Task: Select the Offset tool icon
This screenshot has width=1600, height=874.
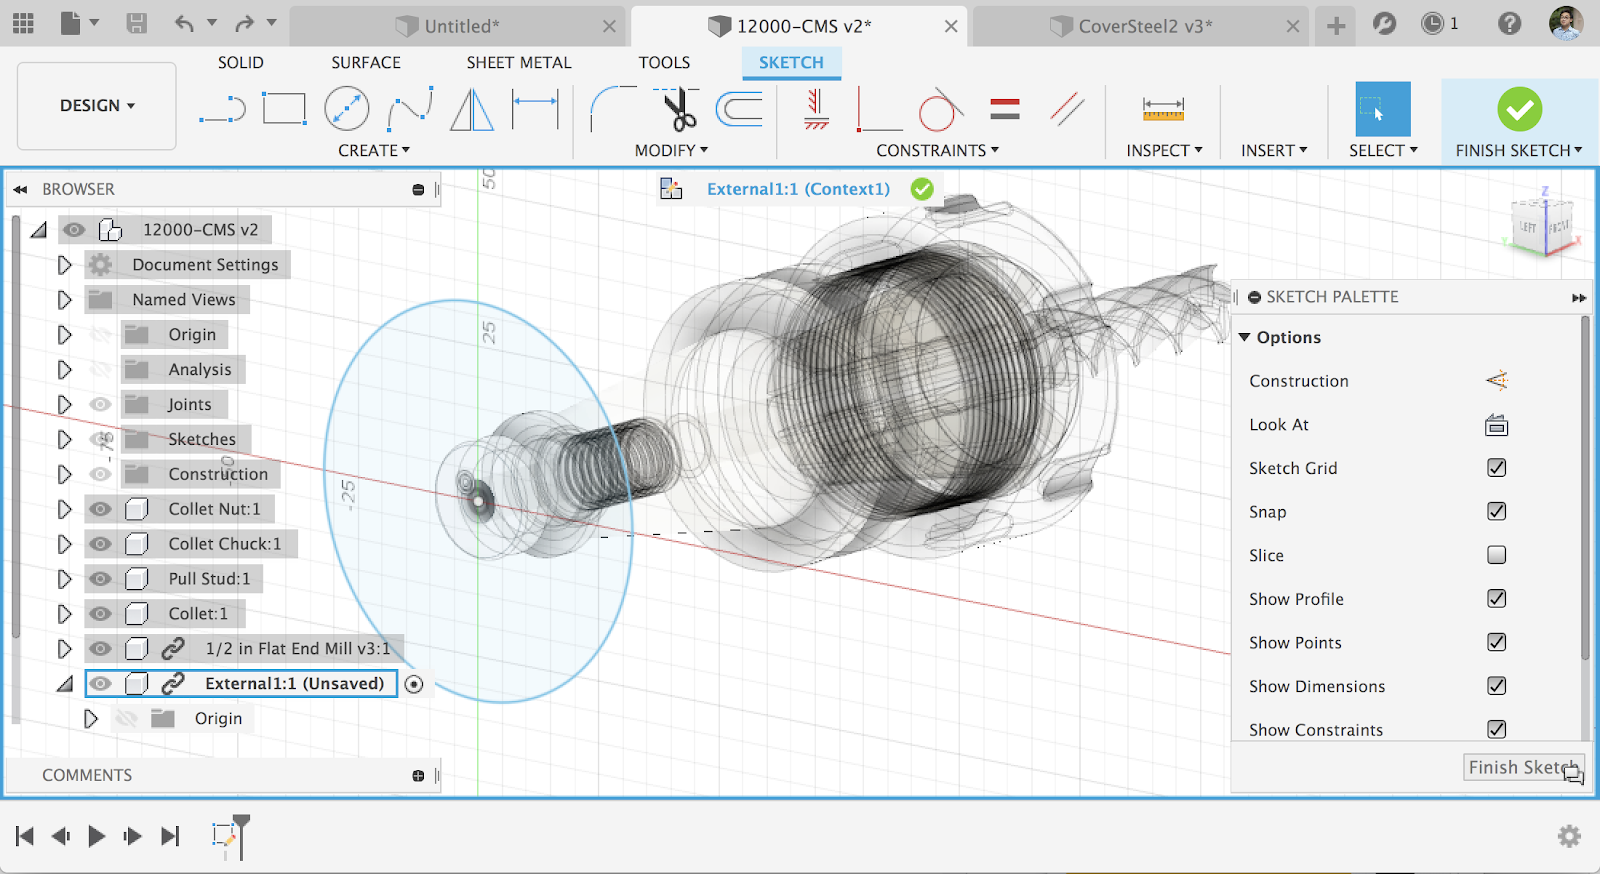Action: 740,109
